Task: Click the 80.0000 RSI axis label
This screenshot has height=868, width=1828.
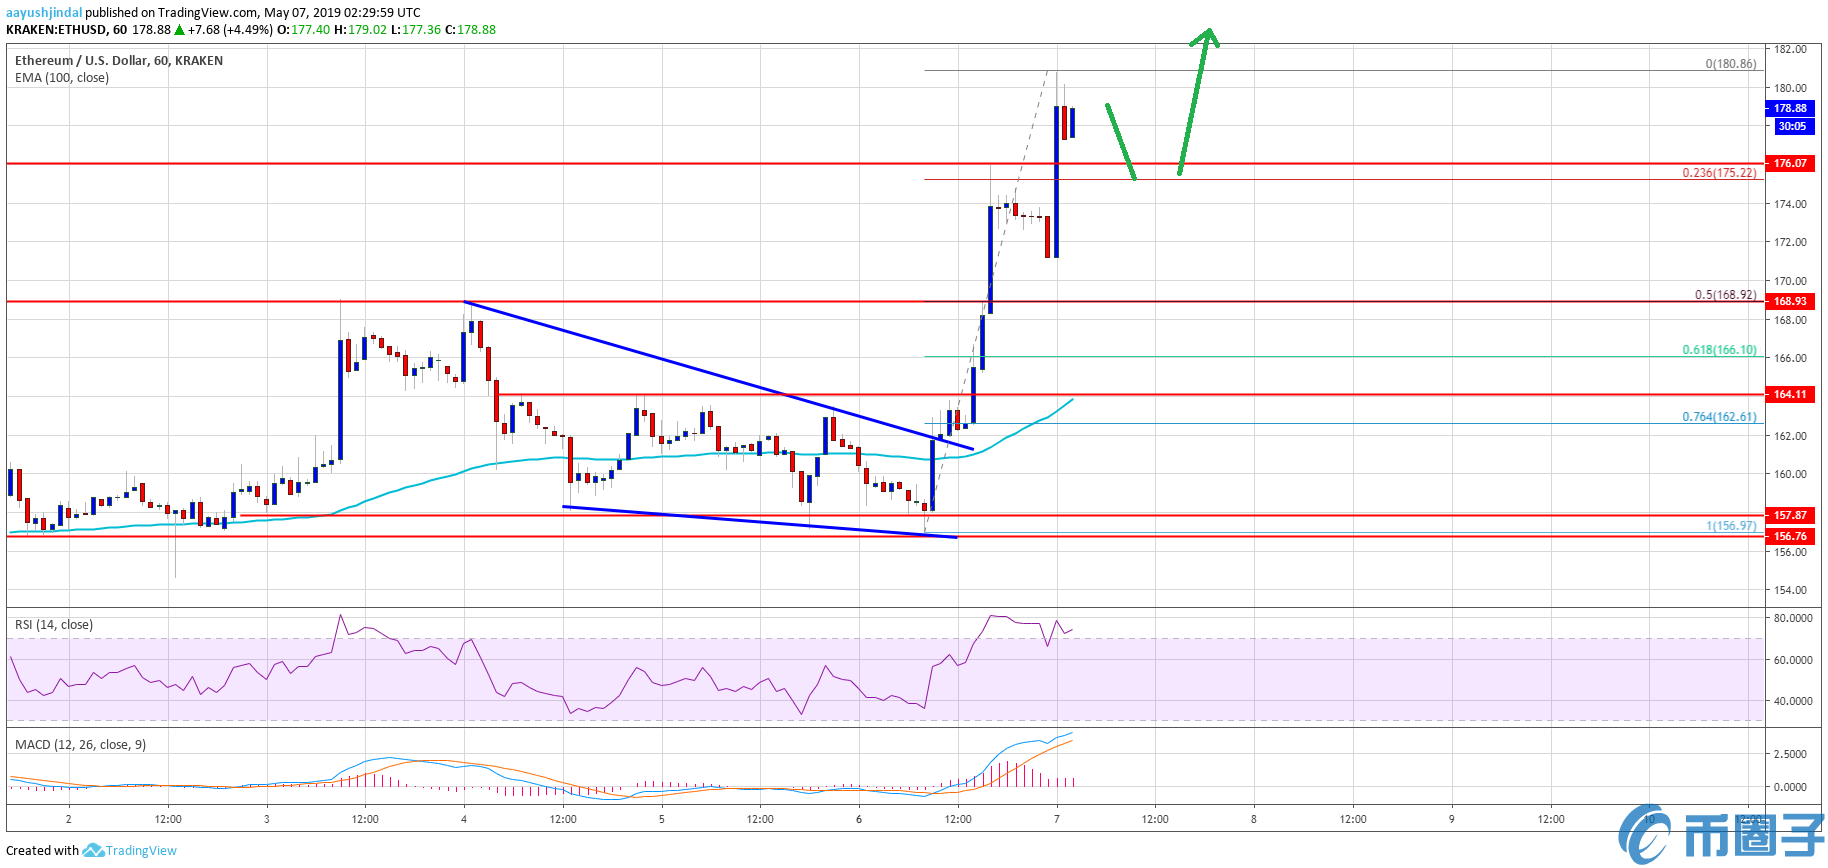Action: coord(1793,618)
